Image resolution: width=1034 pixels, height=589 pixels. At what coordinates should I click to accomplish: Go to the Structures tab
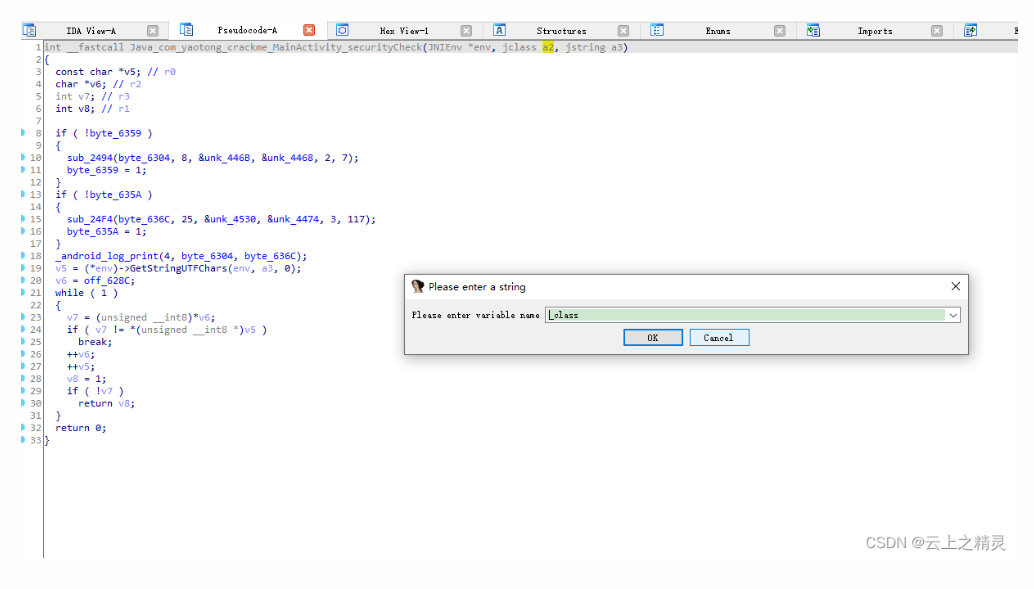click(561, 31)
